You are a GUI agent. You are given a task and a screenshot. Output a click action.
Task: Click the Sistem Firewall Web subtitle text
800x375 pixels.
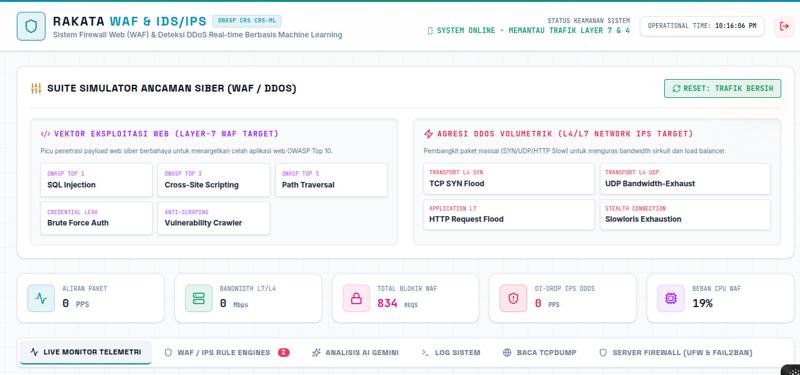[x=197, y=35]
